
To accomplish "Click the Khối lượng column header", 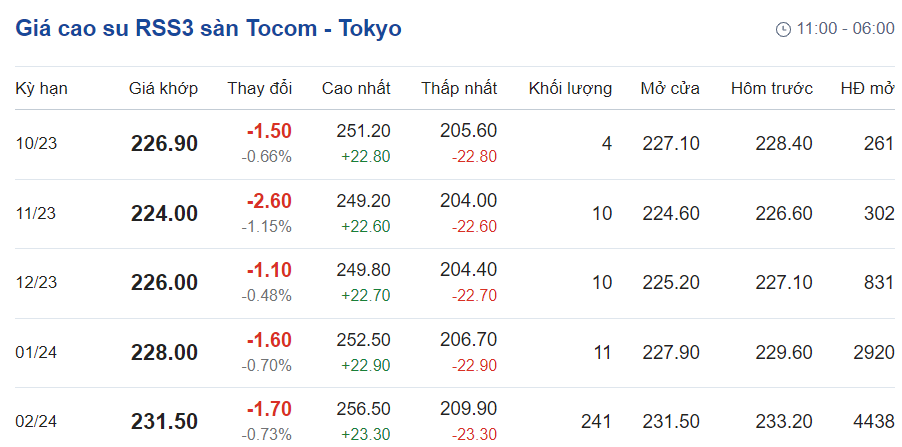I will click(x=570, y=89).
